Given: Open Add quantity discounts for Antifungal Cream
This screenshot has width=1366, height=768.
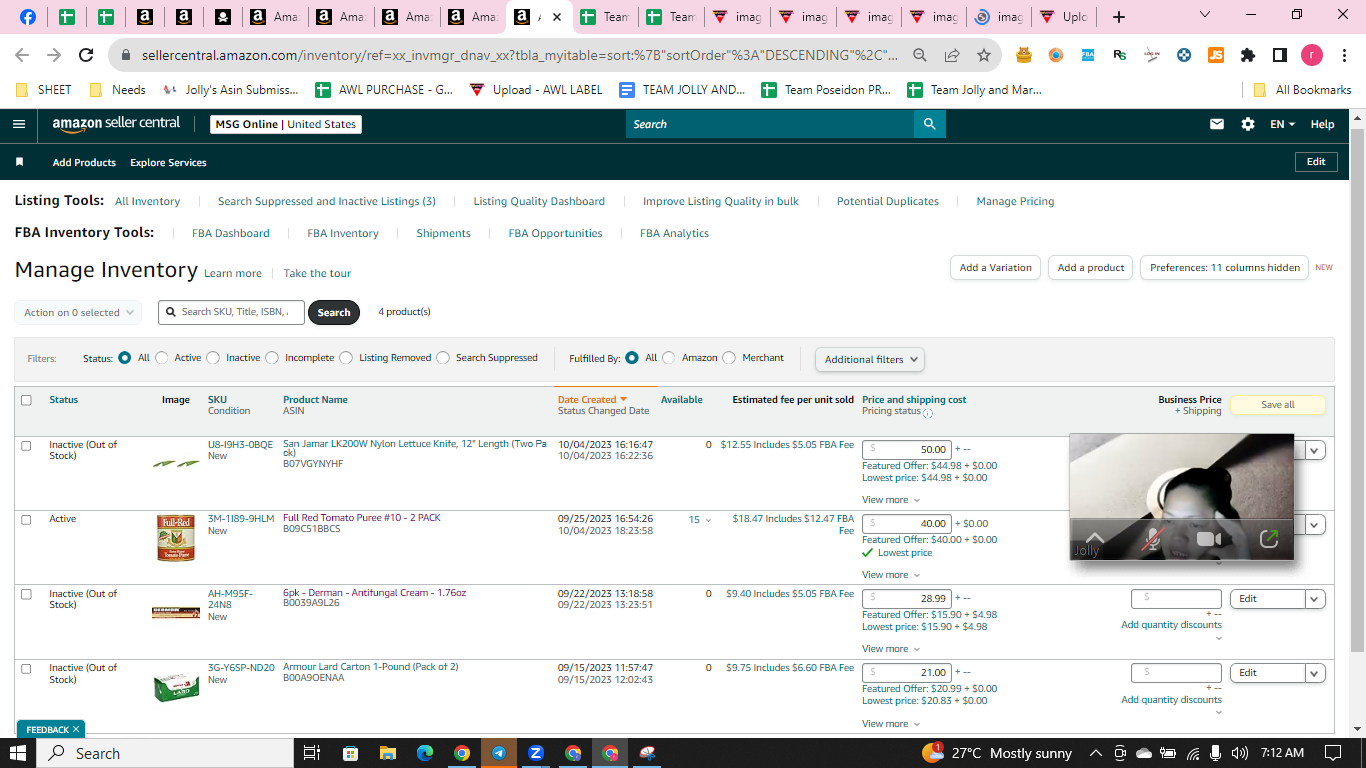Looking at the screenshot, I should [x=1171, y=625].
